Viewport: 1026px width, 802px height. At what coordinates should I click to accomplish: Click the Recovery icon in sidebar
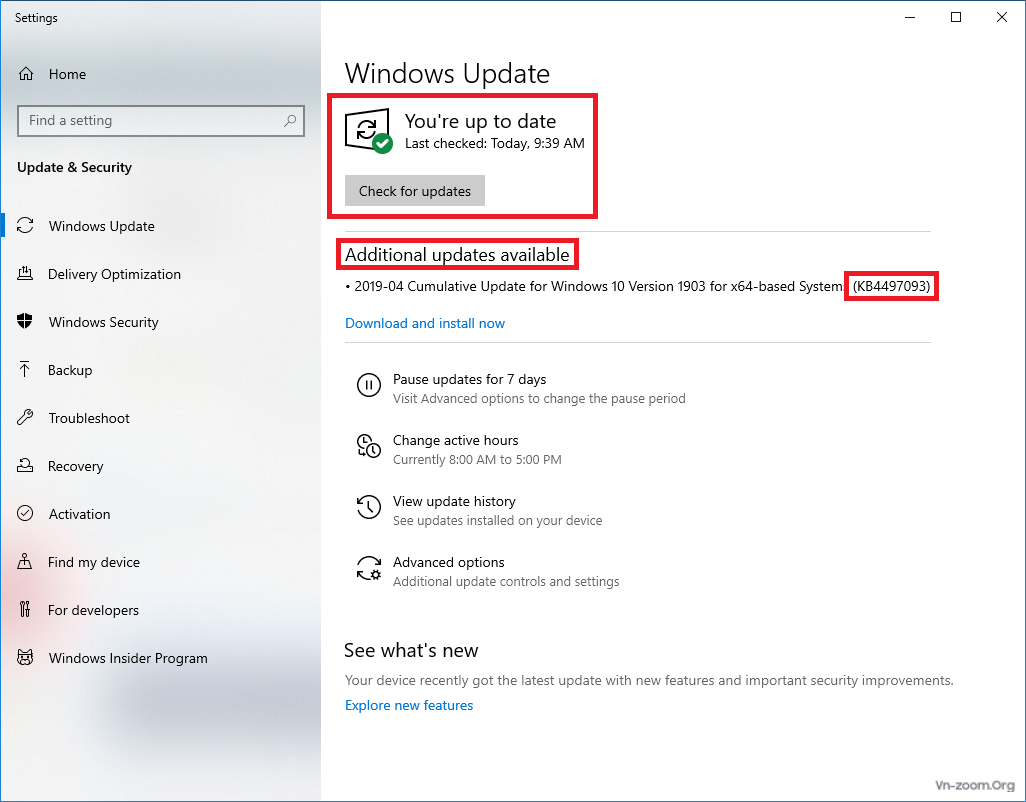pos(25,466)
